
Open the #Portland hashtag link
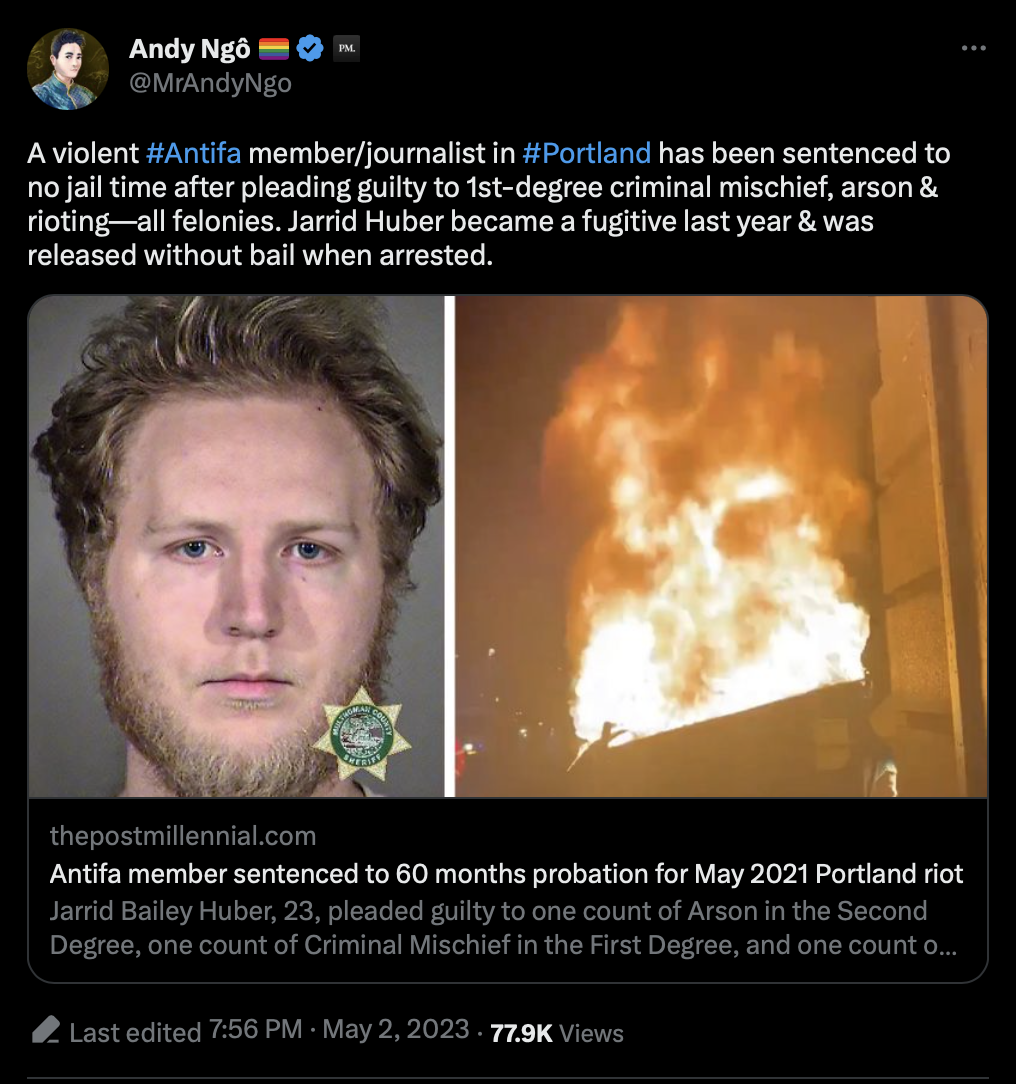586,153
